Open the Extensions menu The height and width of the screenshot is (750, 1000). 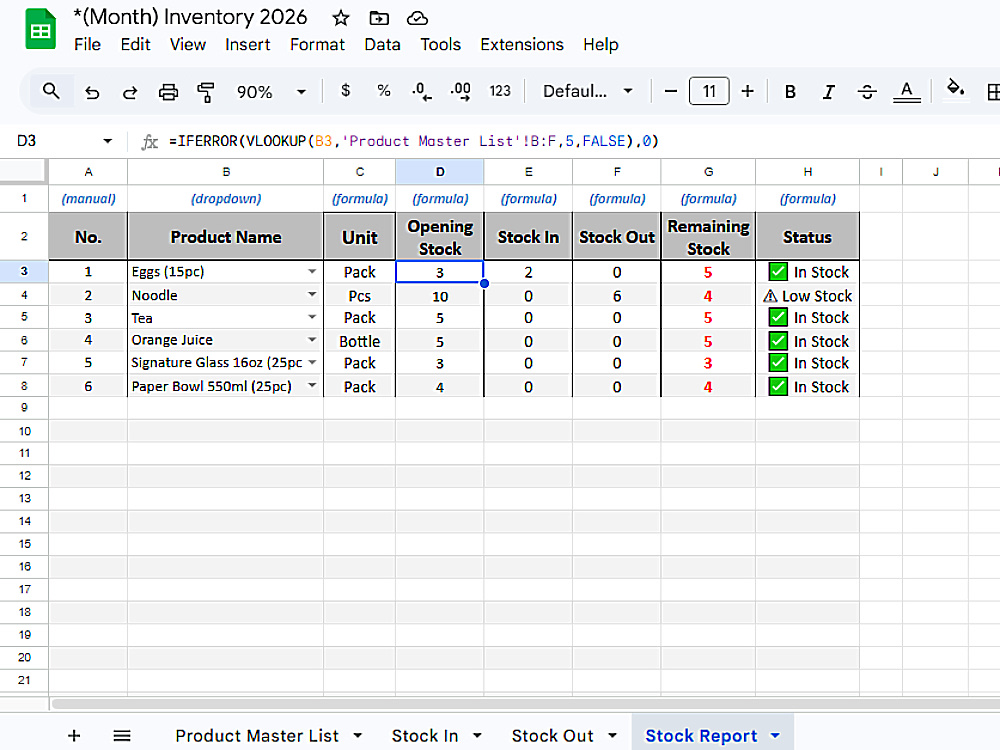point(522,45)
